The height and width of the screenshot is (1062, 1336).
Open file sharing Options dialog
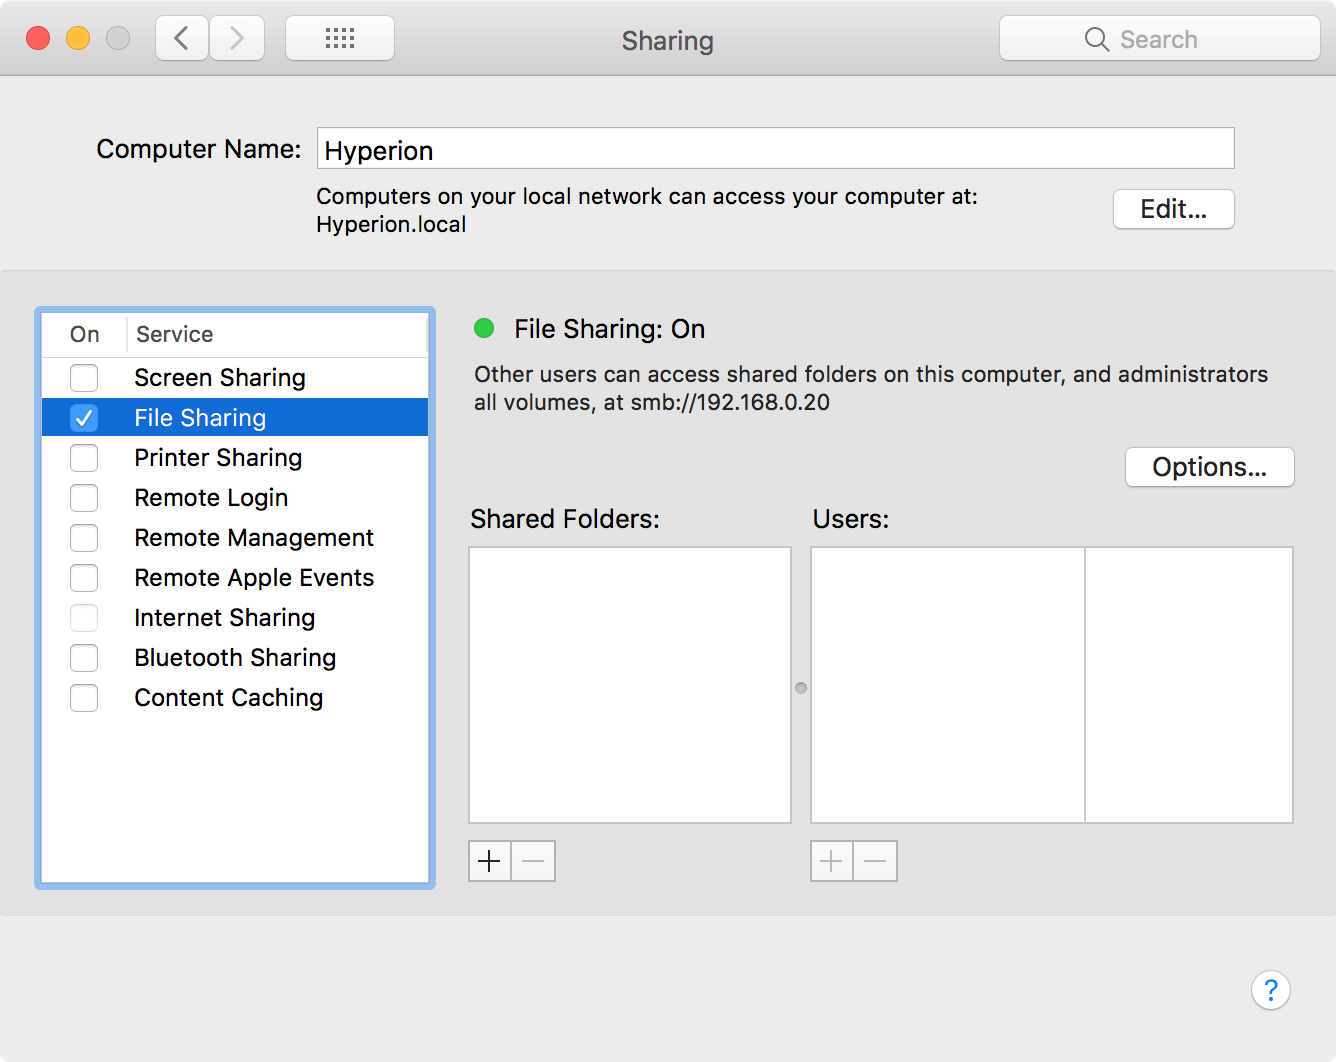(1209, 467)
